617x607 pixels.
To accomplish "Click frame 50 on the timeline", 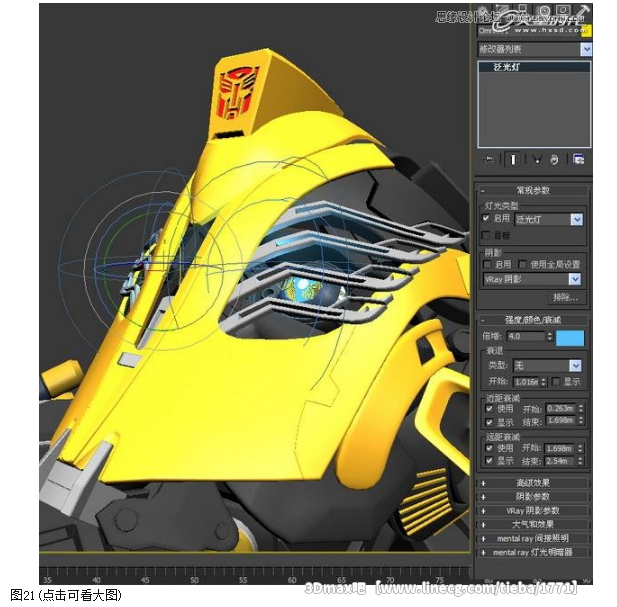I will (194, 579).
